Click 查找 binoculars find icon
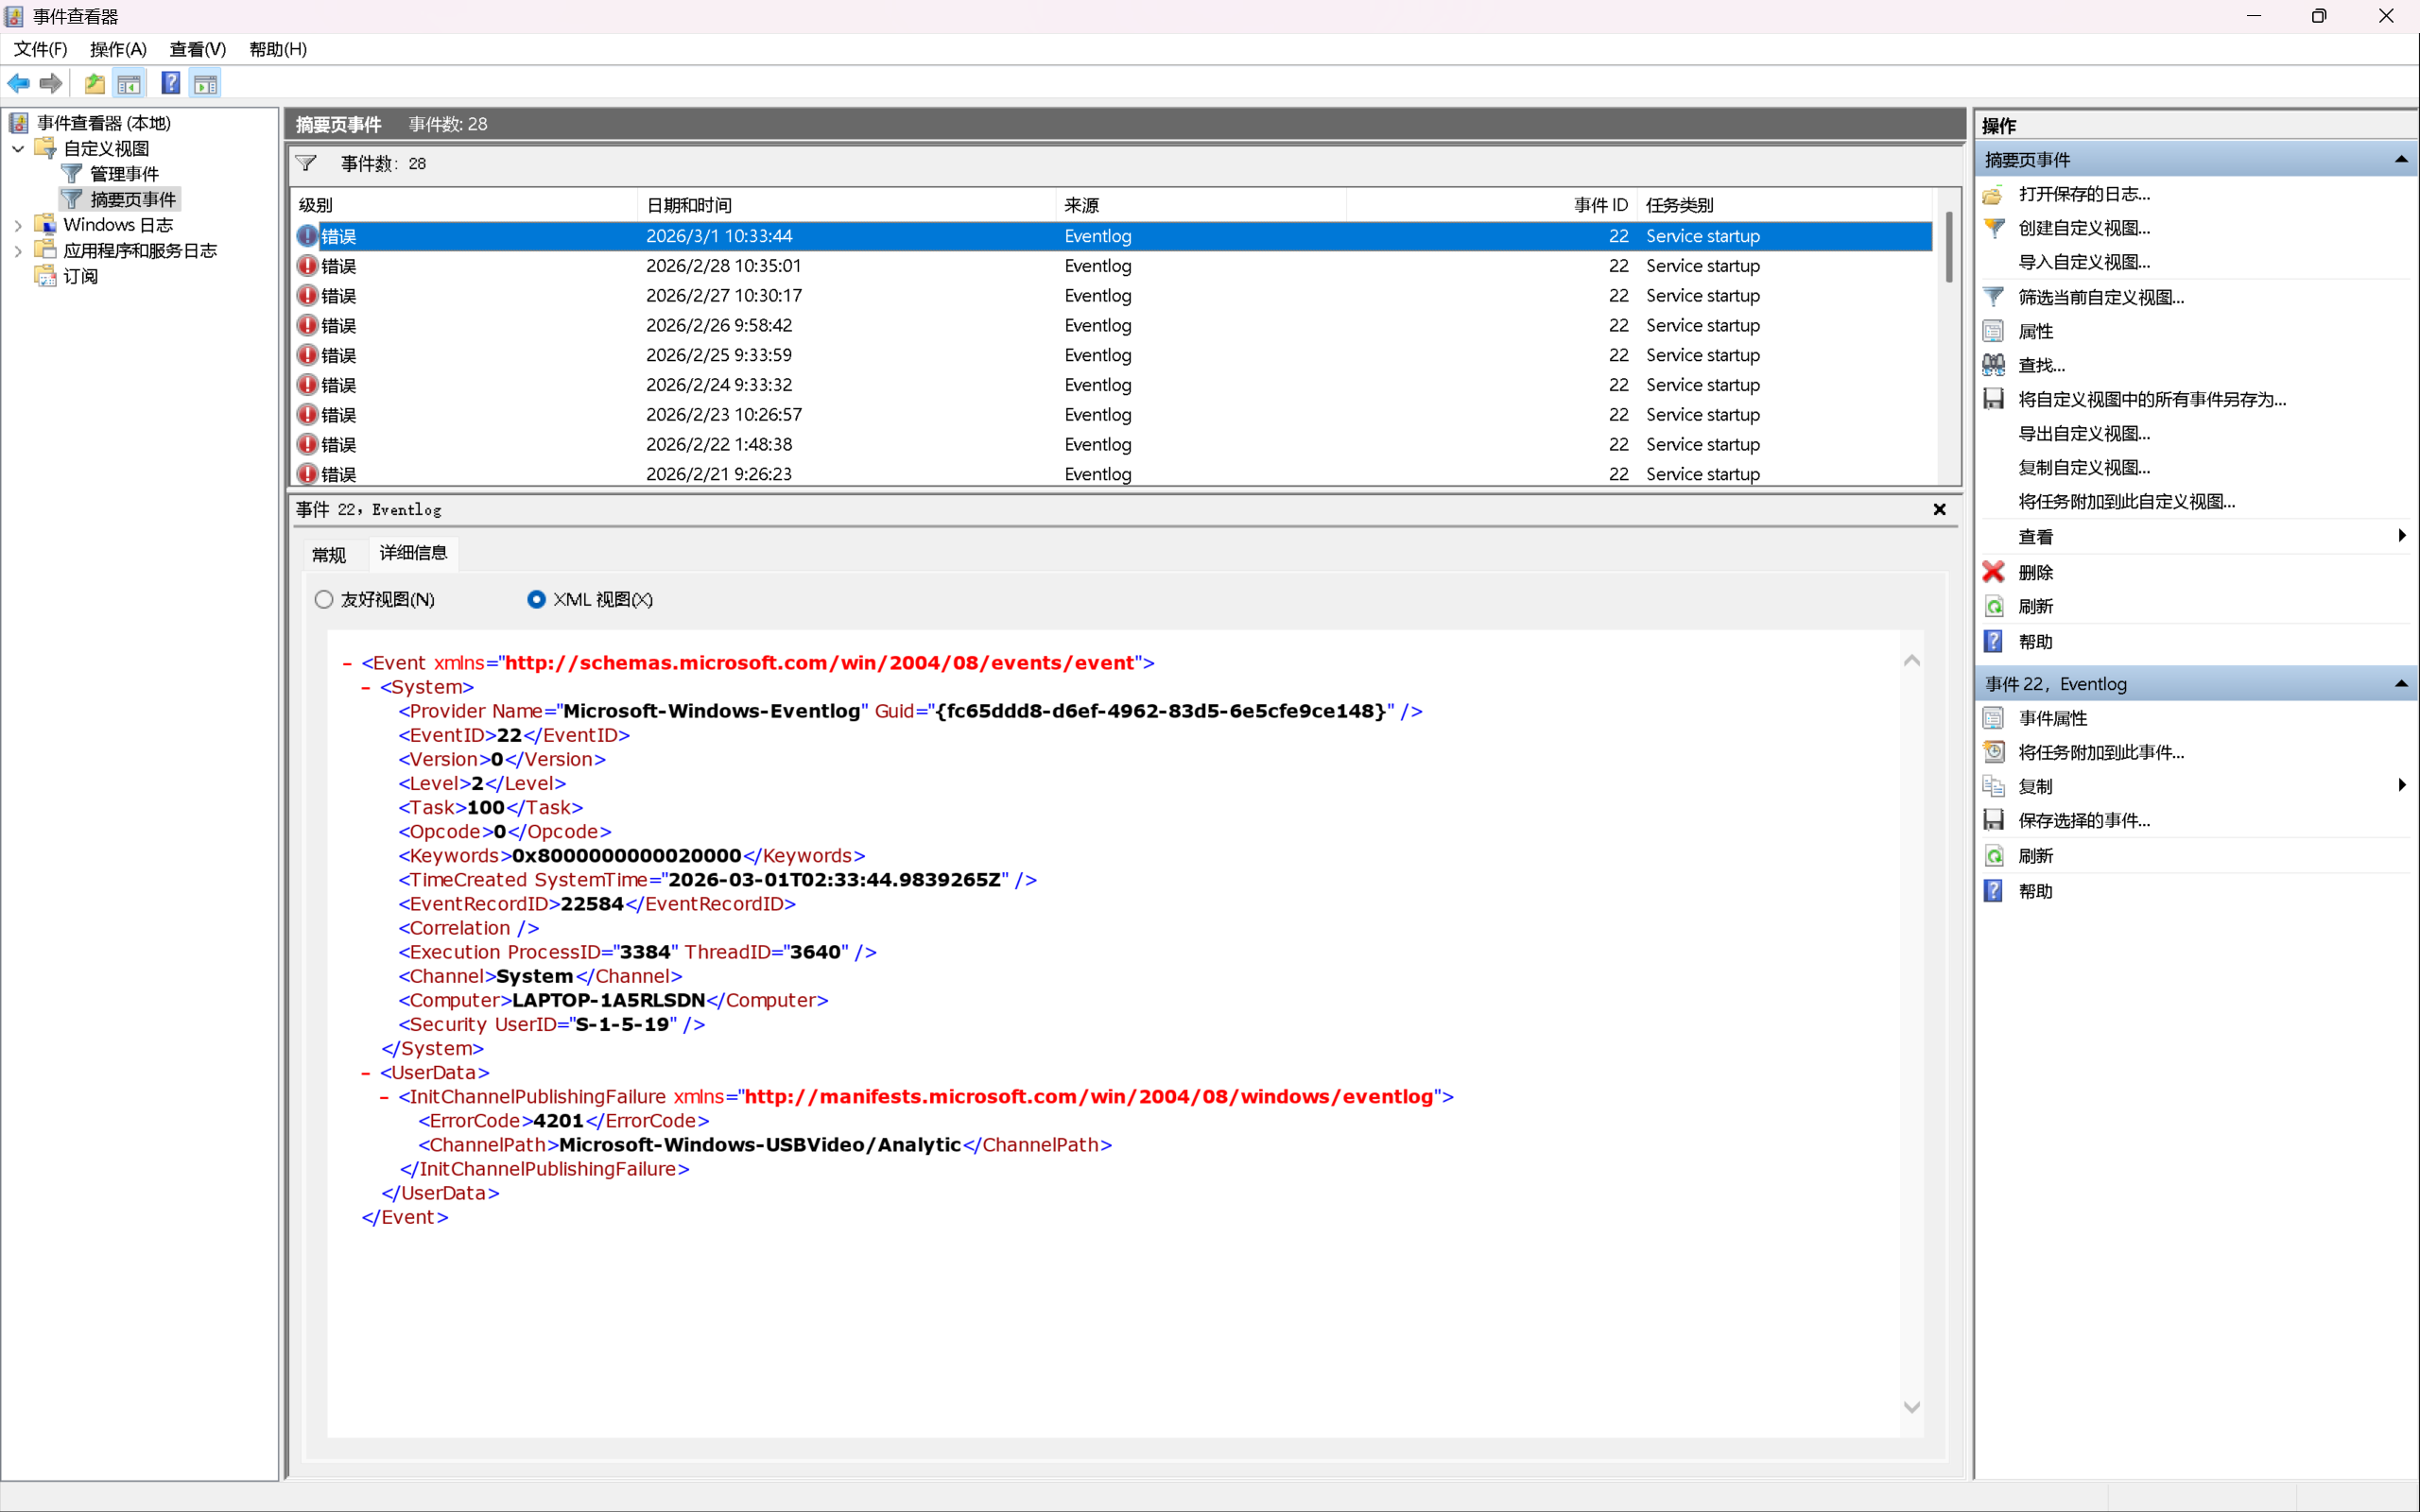 pyautogui.click(x=1993, y=365)
